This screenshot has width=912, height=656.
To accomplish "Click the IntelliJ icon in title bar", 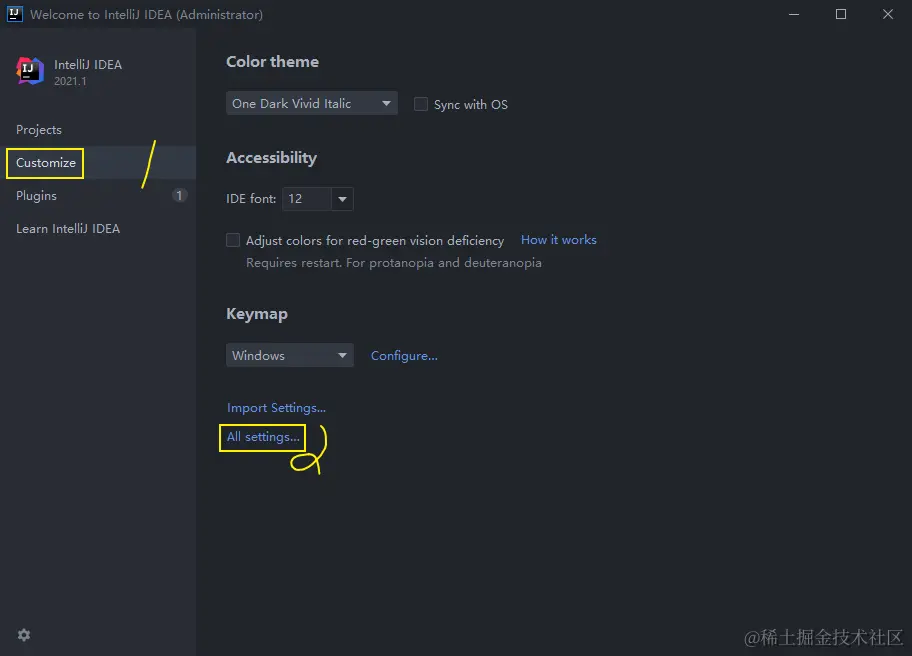I will click(x=15, y=14).
